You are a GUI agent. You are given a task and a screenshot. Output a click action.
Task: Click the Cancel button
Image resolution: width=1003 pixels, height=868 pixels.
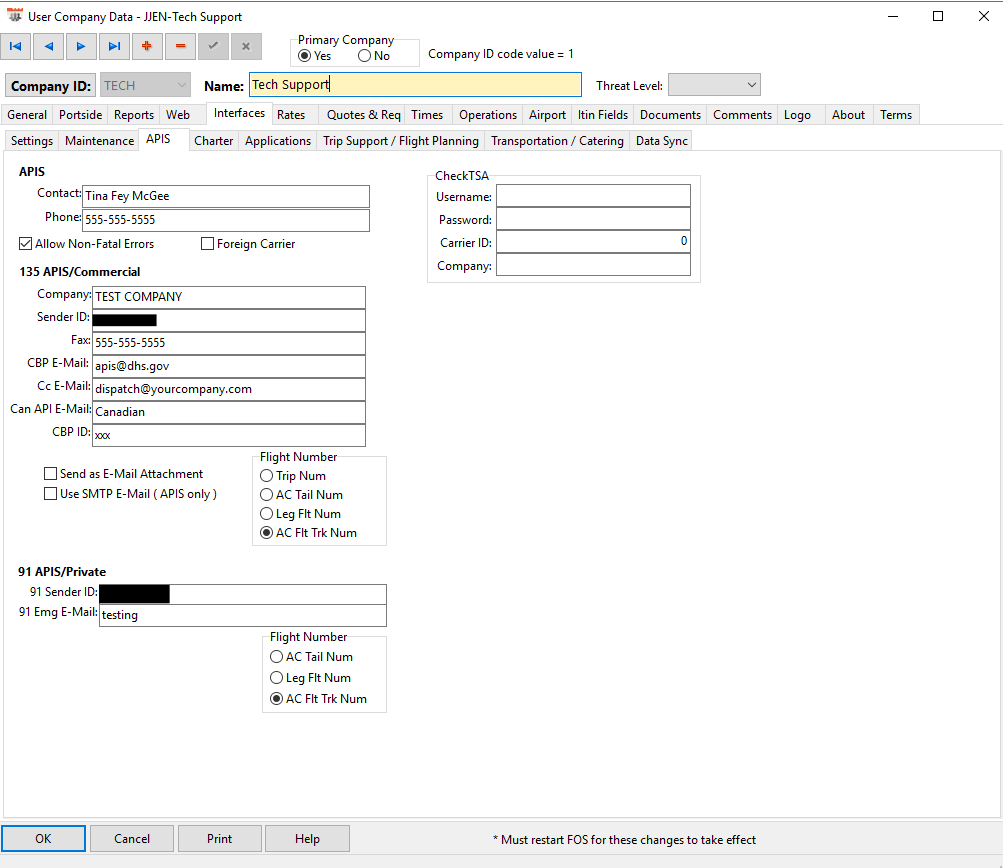tap(132, 839)
